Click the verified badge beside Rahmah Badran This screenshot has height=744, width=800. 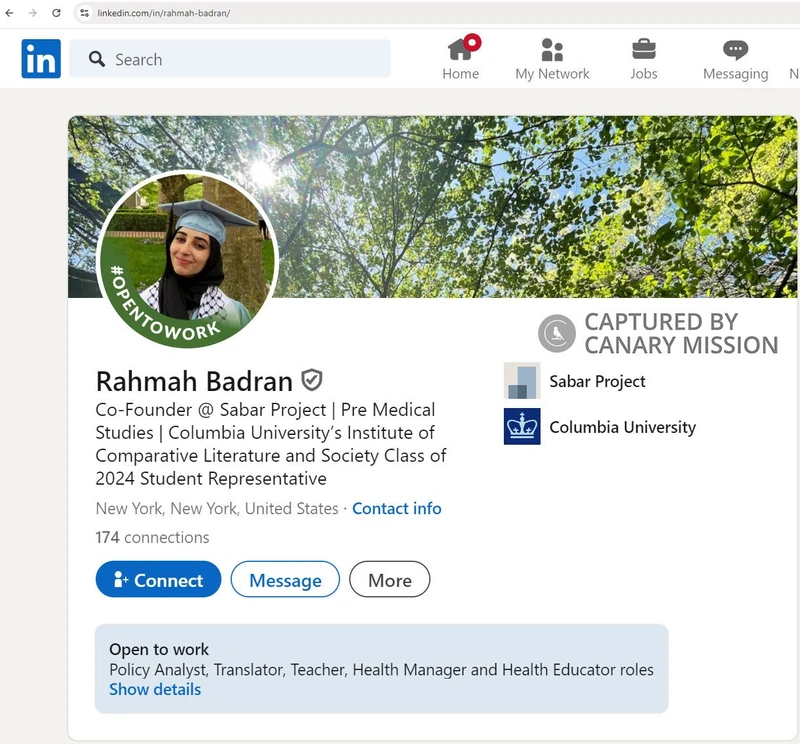[312, 380]
